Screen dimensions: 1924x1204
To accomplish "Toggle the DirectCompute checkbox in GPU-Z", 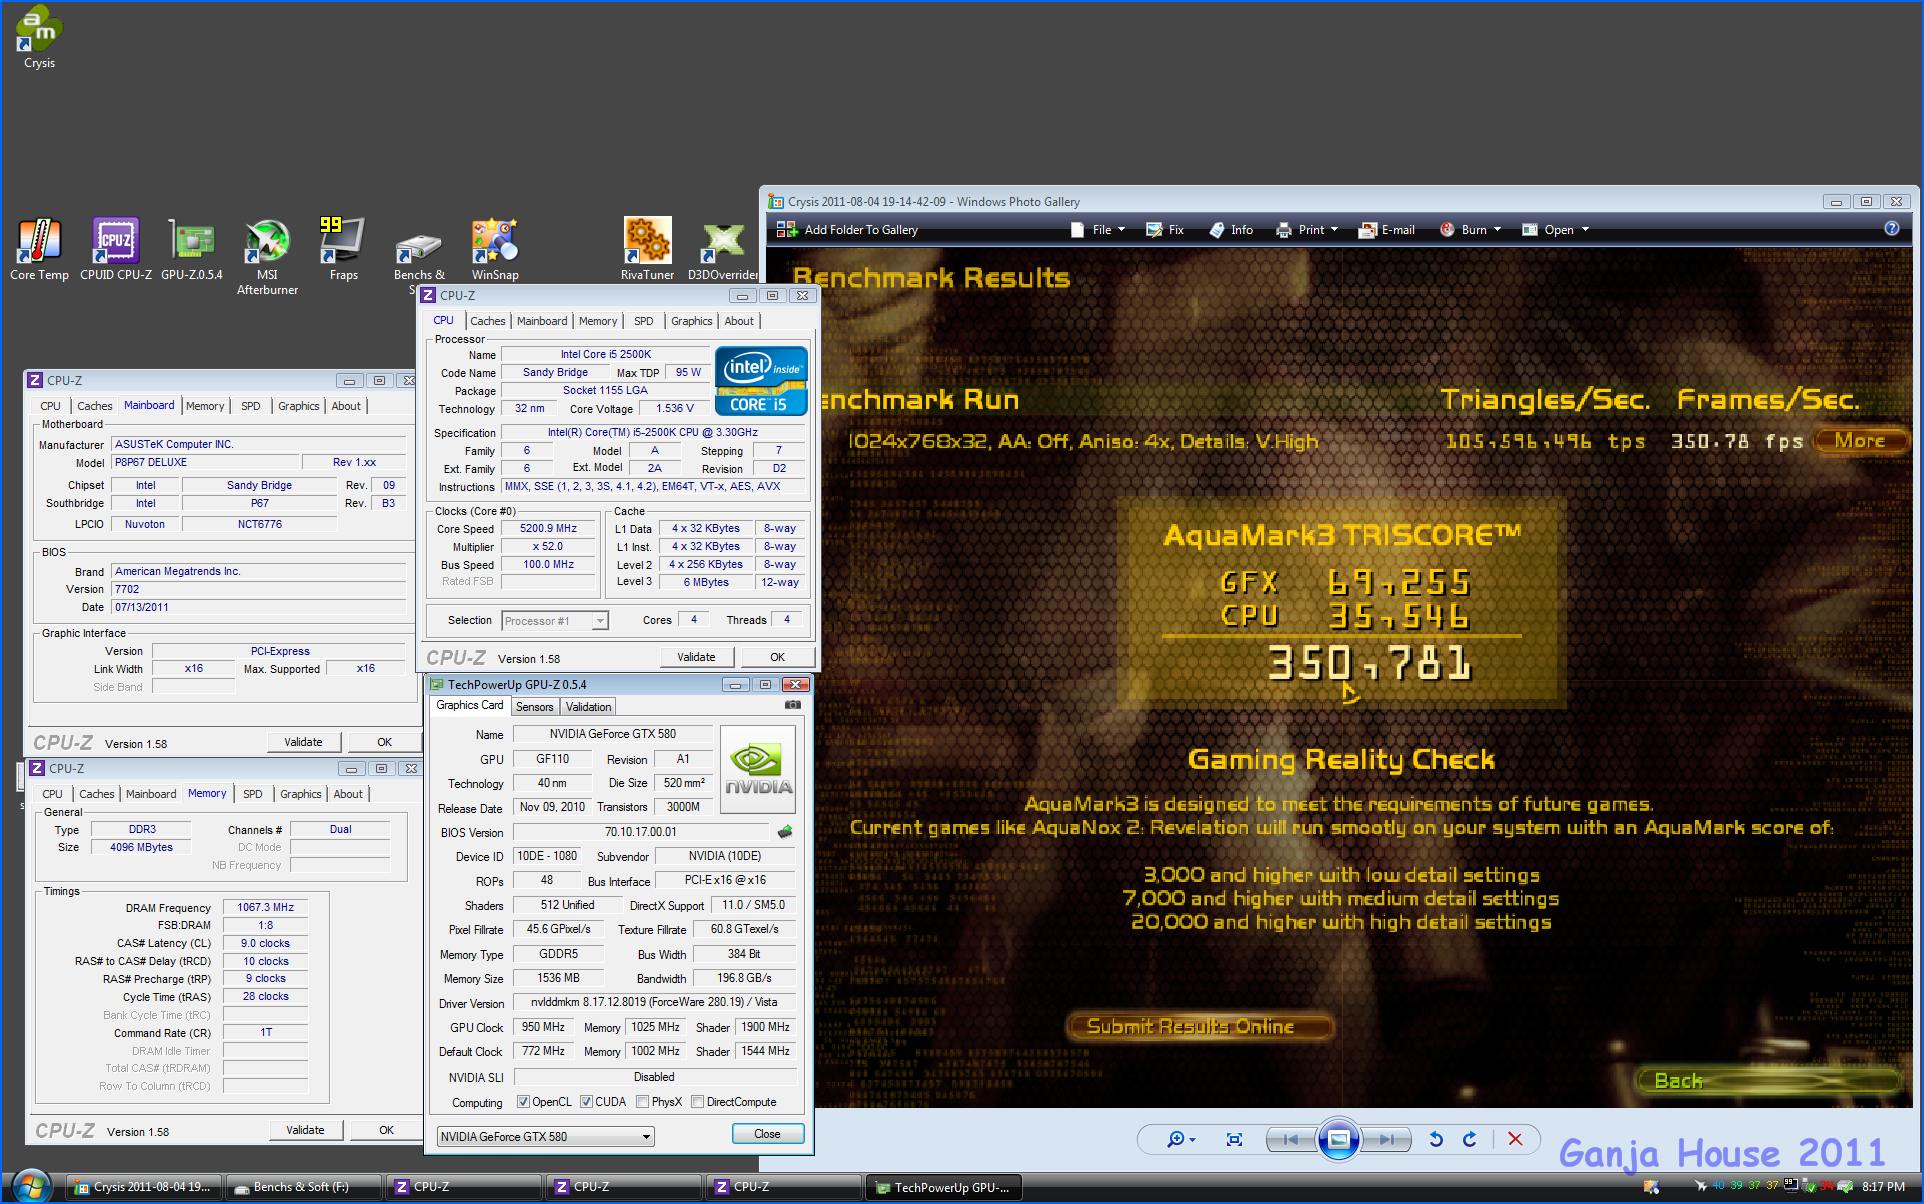I will click(697, 1102).
